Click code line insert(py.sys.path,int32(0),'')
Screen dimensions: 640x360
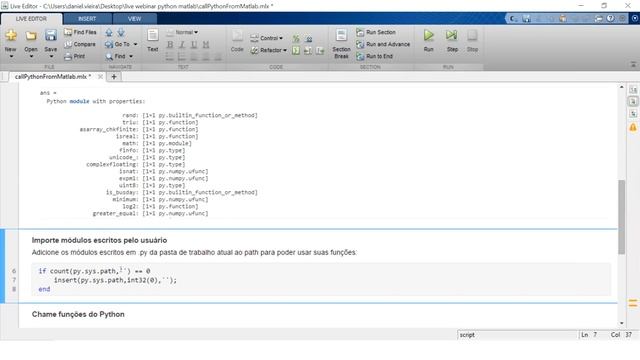[x=116, y=280]
